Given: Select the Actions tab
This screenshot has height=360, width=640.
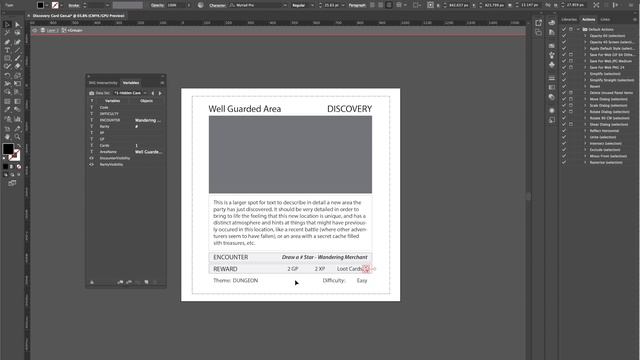Looking at the screenshot, I should [x=589, y=20].
